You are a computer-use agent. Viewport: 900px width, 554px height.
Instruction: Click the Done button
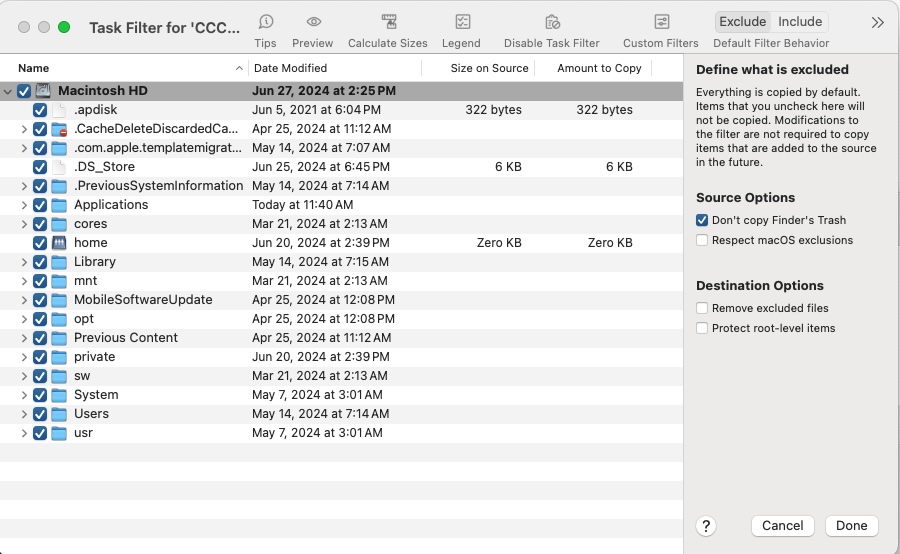[851, 526]
